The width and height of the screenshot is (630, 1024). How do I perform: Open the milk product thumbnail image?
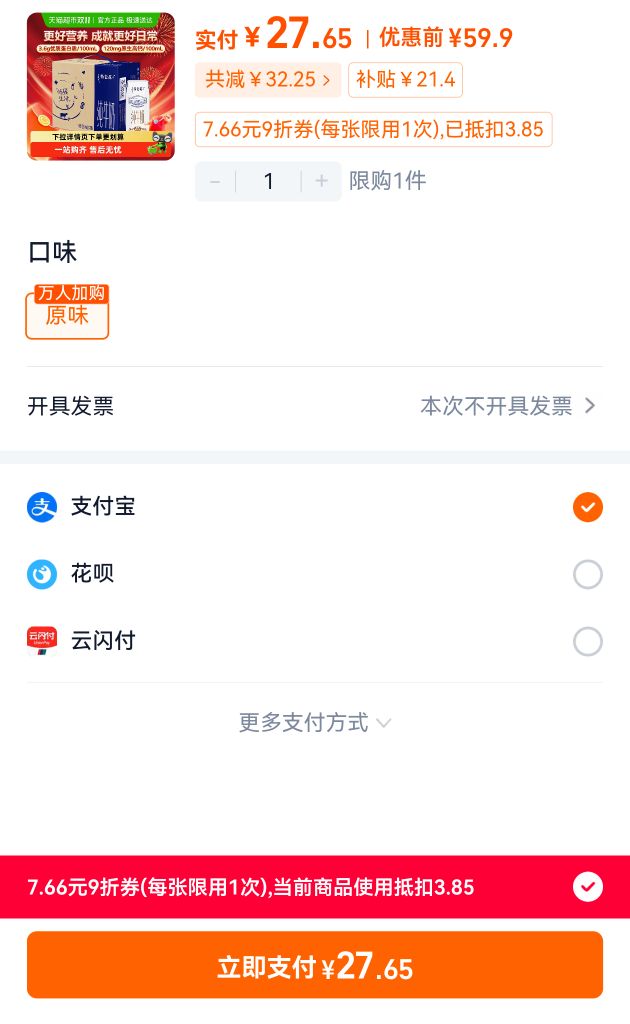click(101, 86)
